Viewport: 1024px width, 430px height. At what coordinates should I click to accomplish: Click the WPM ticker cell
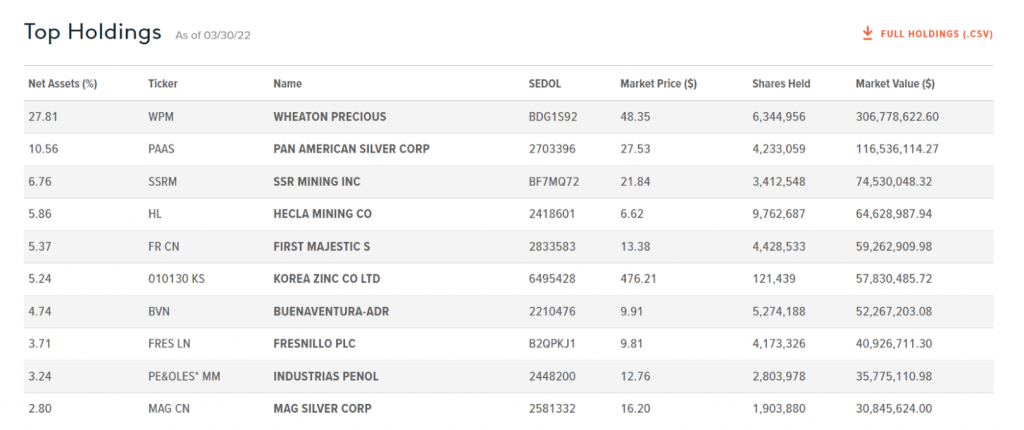pos(161,117)
